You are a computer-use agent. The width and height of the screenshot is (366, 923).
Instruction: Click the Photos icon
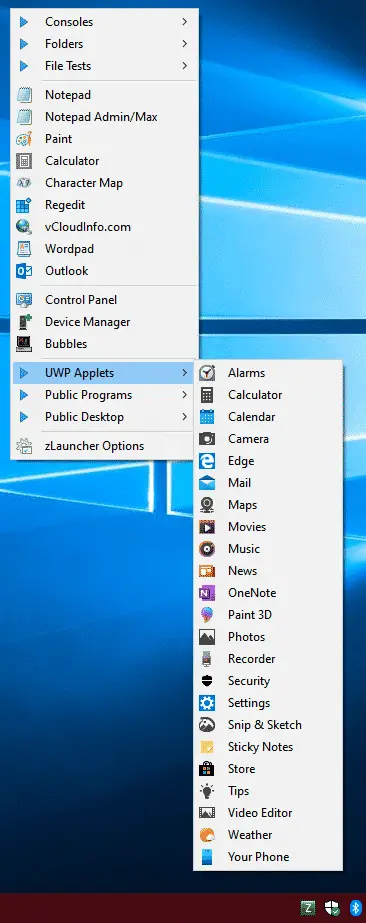coord(207,637)
